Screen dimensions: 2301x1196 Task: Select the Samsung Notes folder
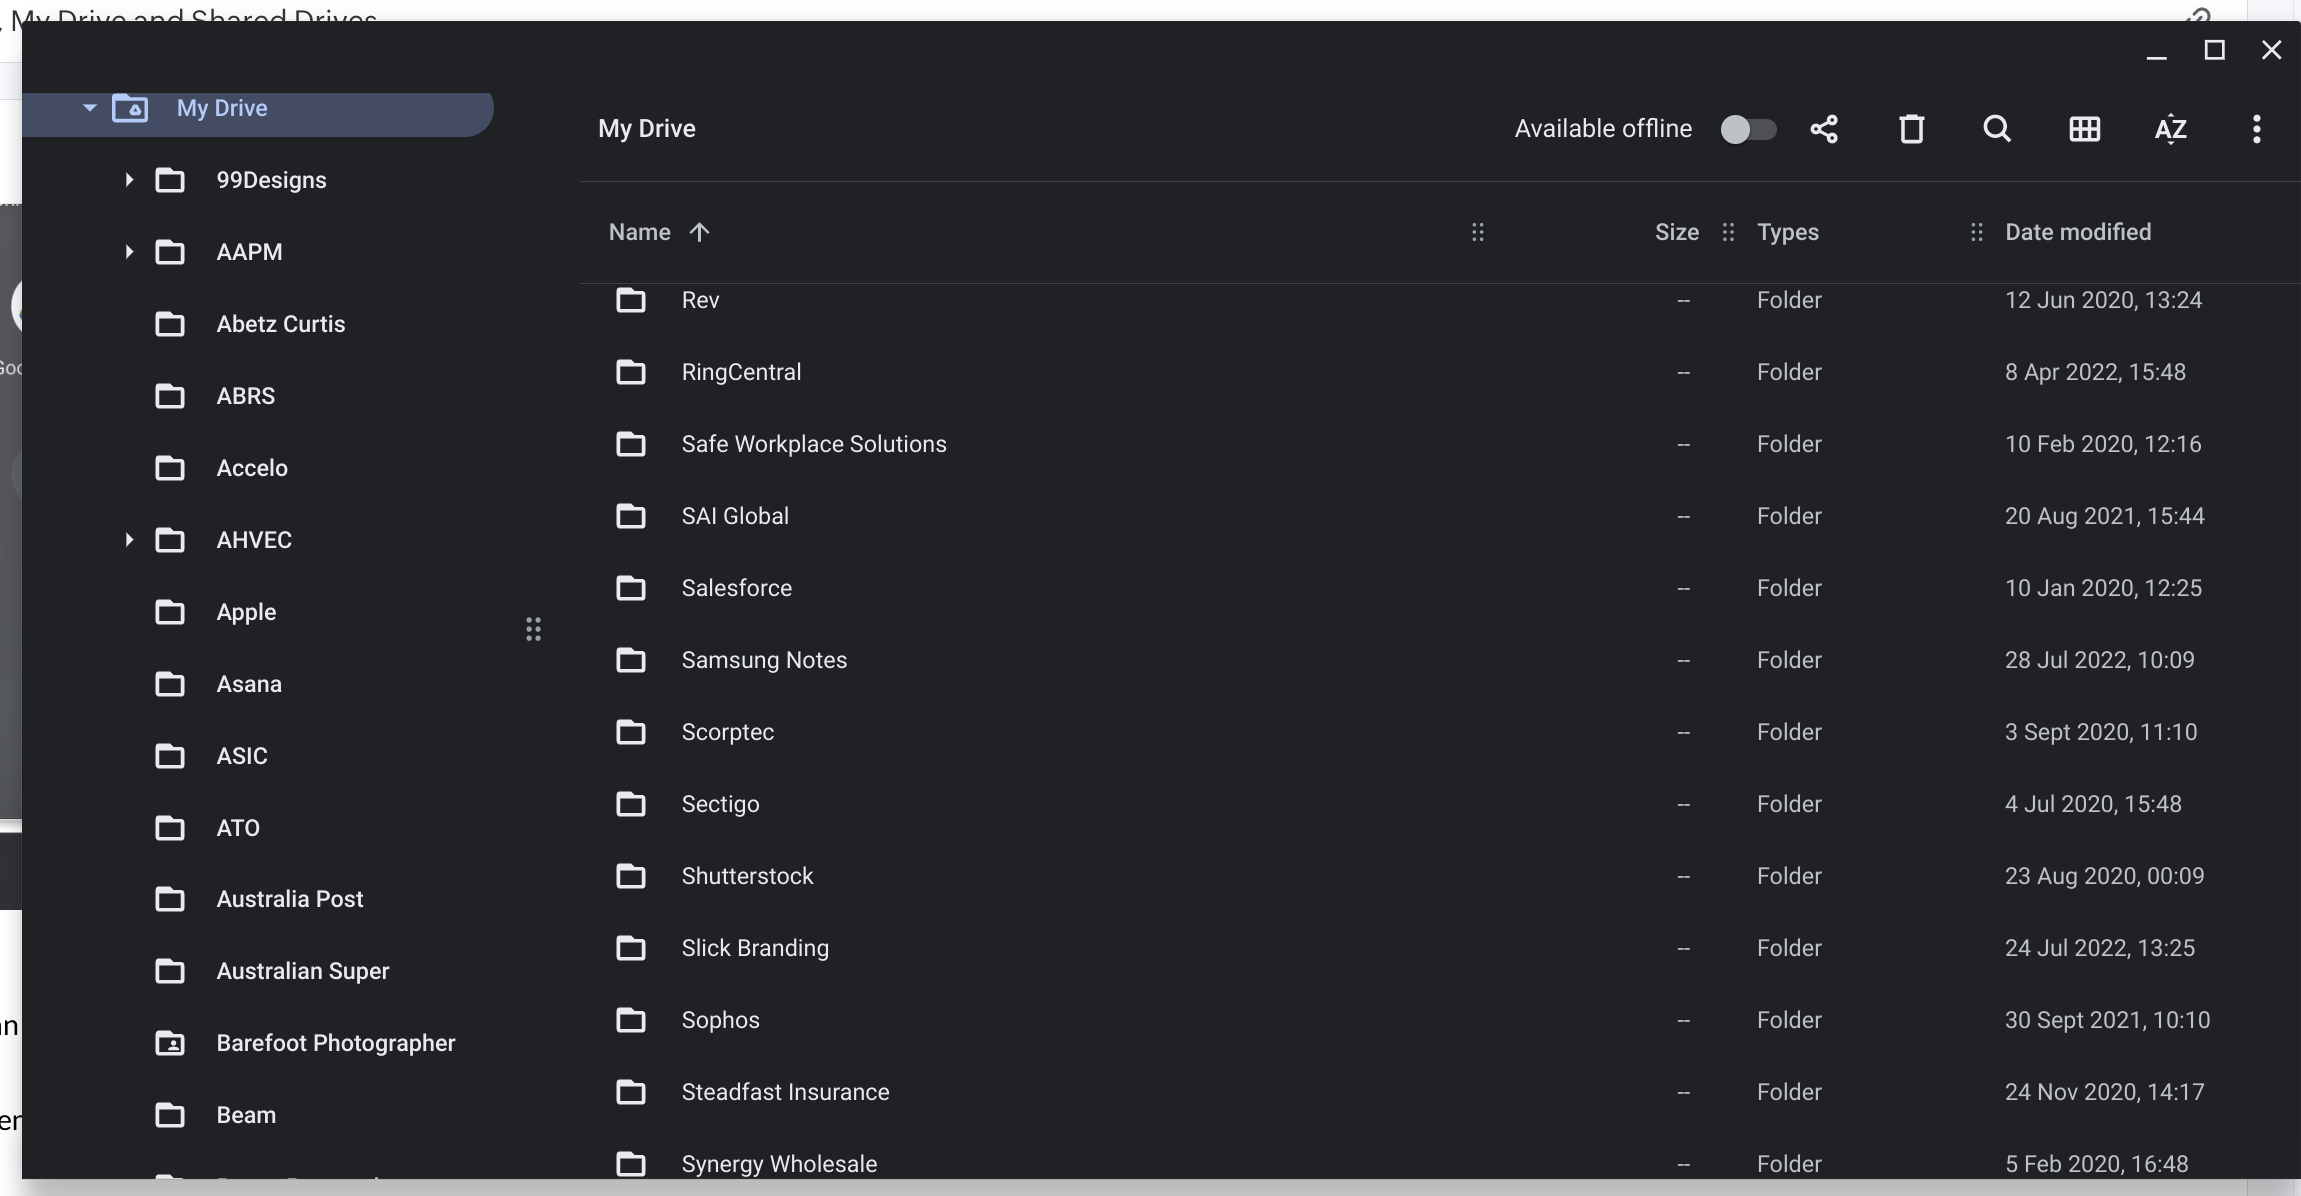[x=763, y=660]
